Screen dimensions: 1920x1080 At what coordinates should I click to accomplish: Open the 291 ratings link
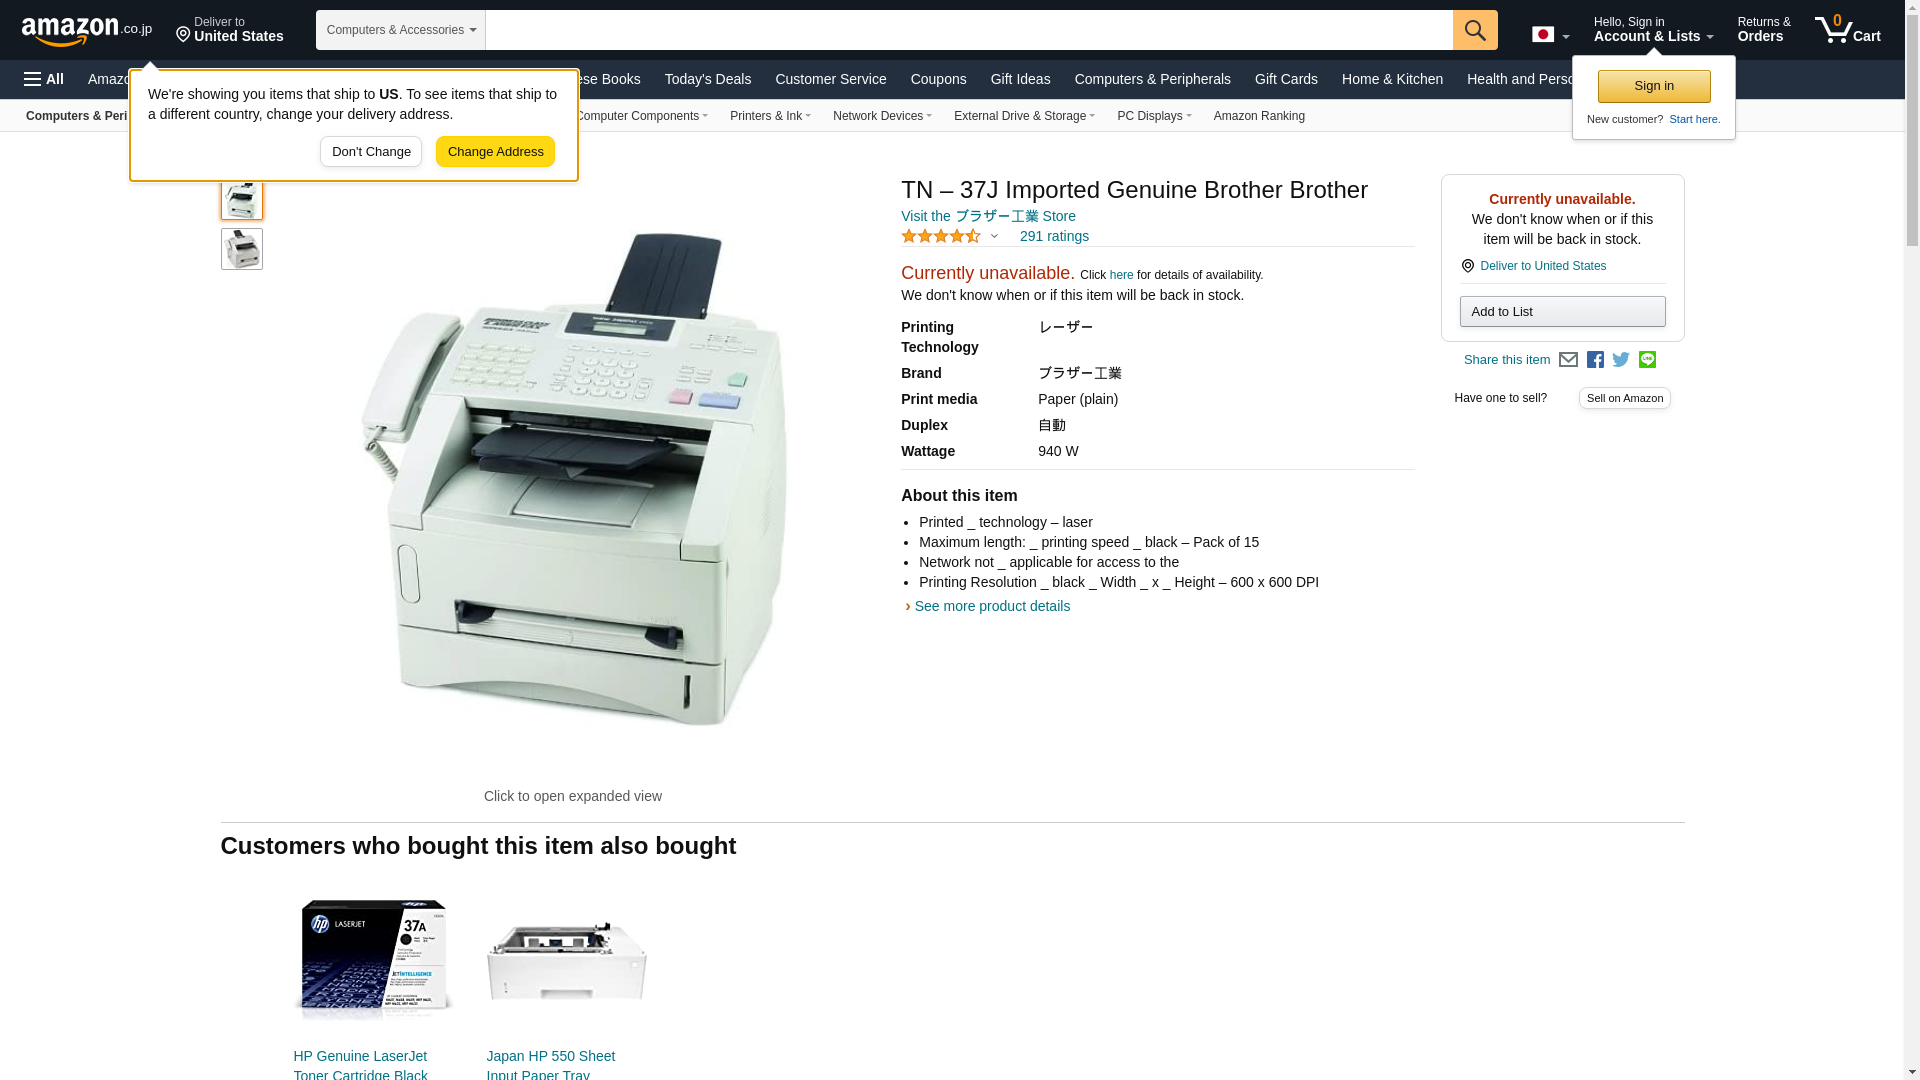tap(1054, 237)
